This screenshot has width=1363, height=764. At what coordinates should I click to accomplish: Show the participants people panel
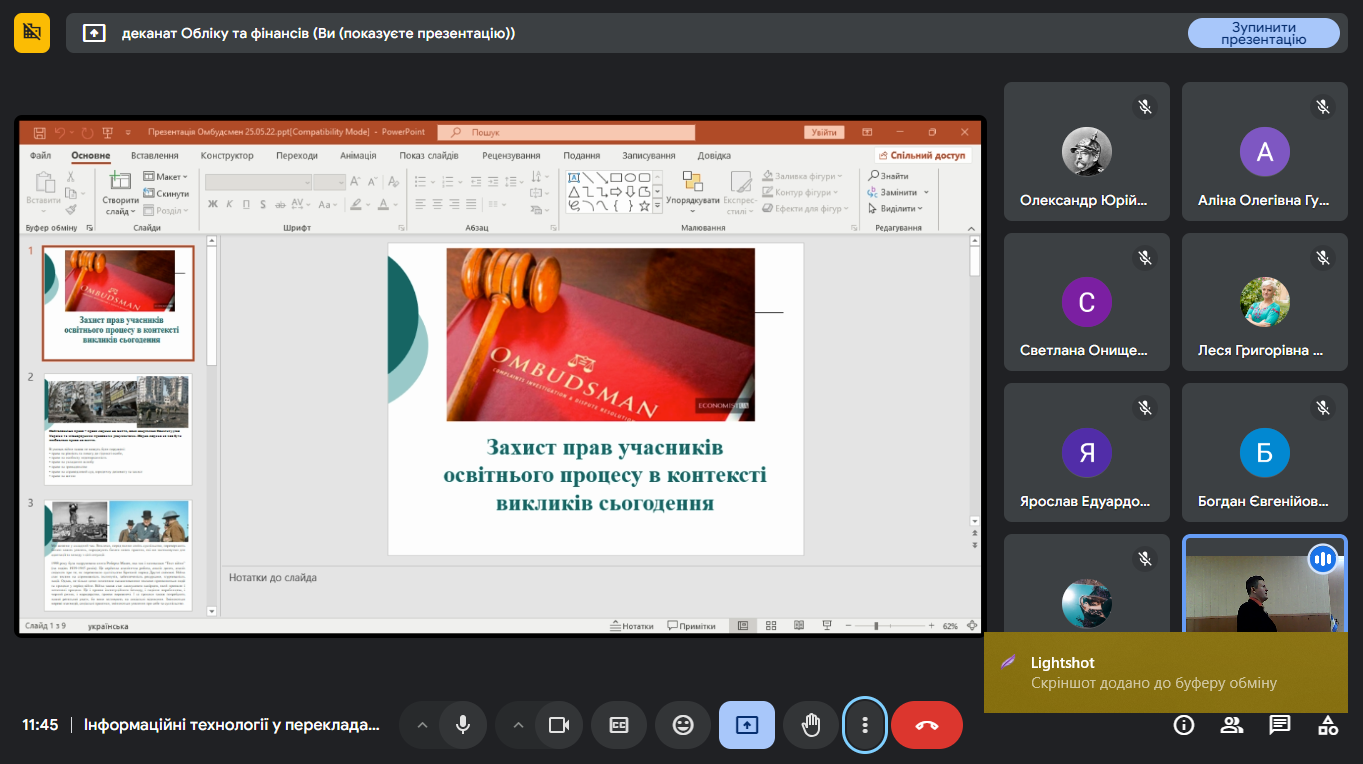pyautogui.click(x=1232, y=725)
